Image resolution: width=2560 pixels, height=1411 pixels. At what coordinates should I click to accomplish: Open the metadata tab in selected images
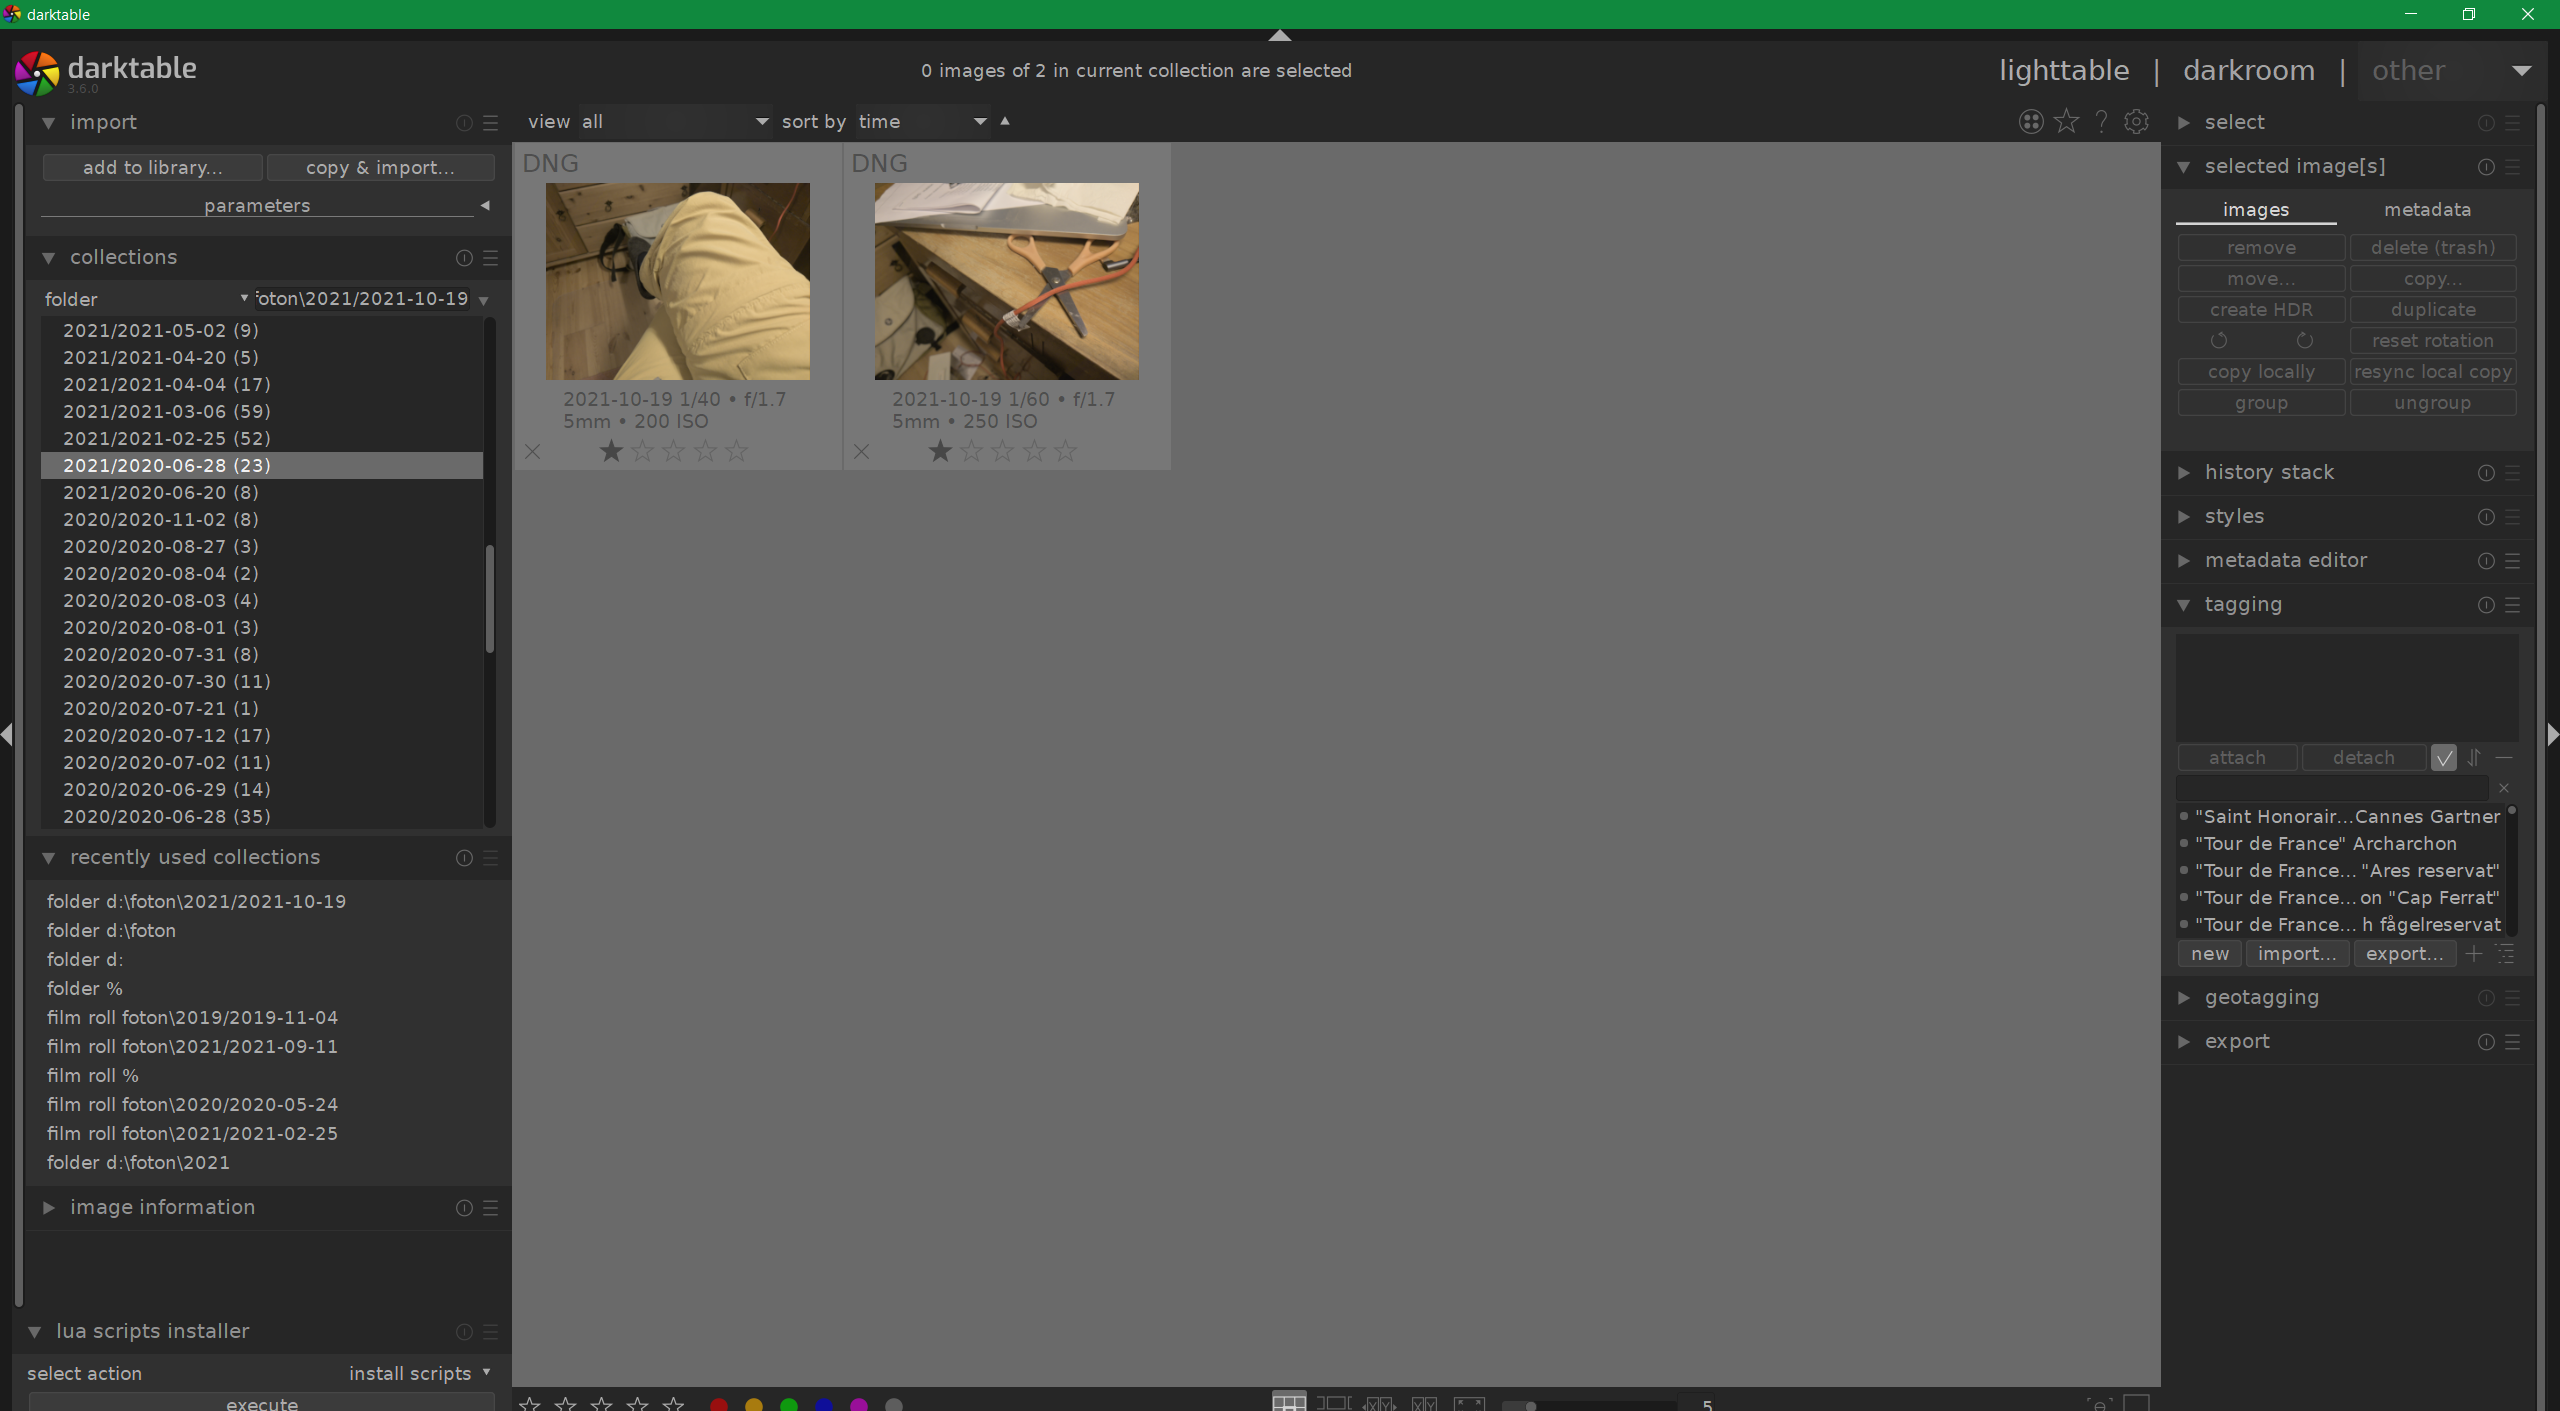point(2428,209)
